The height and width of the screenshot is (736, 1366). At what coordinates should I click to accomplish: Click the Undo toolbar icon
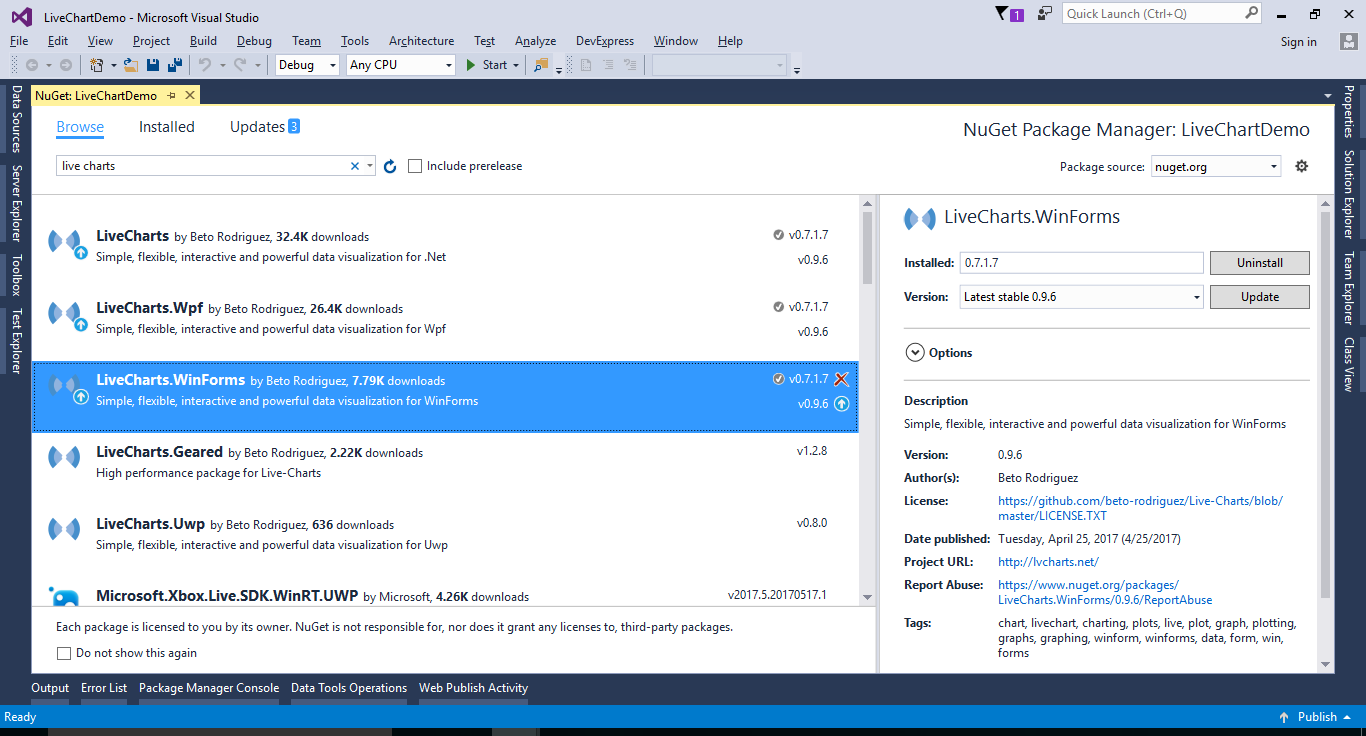pos(204,65)
